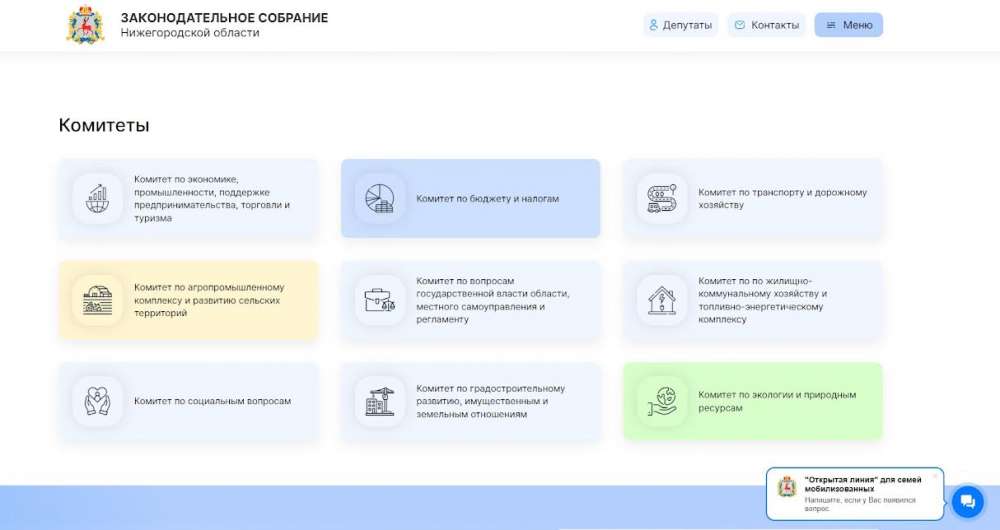Viewport: 1000px width, 530px height.
Task: Open Комитет по транспорту и дорожному хозяйству
Action: pyautogui.click(x=782, y=198)
